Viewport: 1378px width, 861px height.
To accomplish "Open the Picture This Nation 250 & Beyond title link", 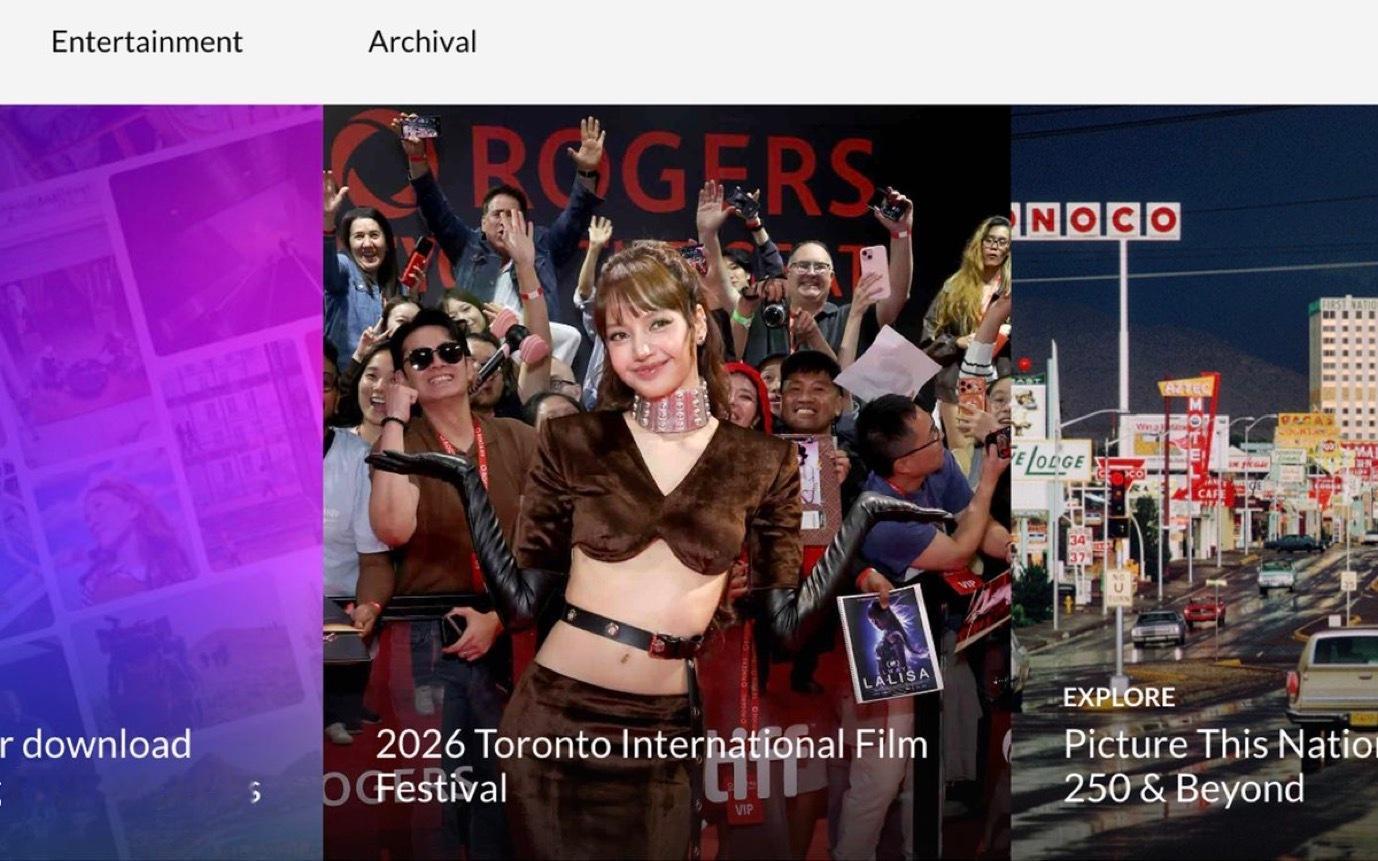I will point(1220,766).
